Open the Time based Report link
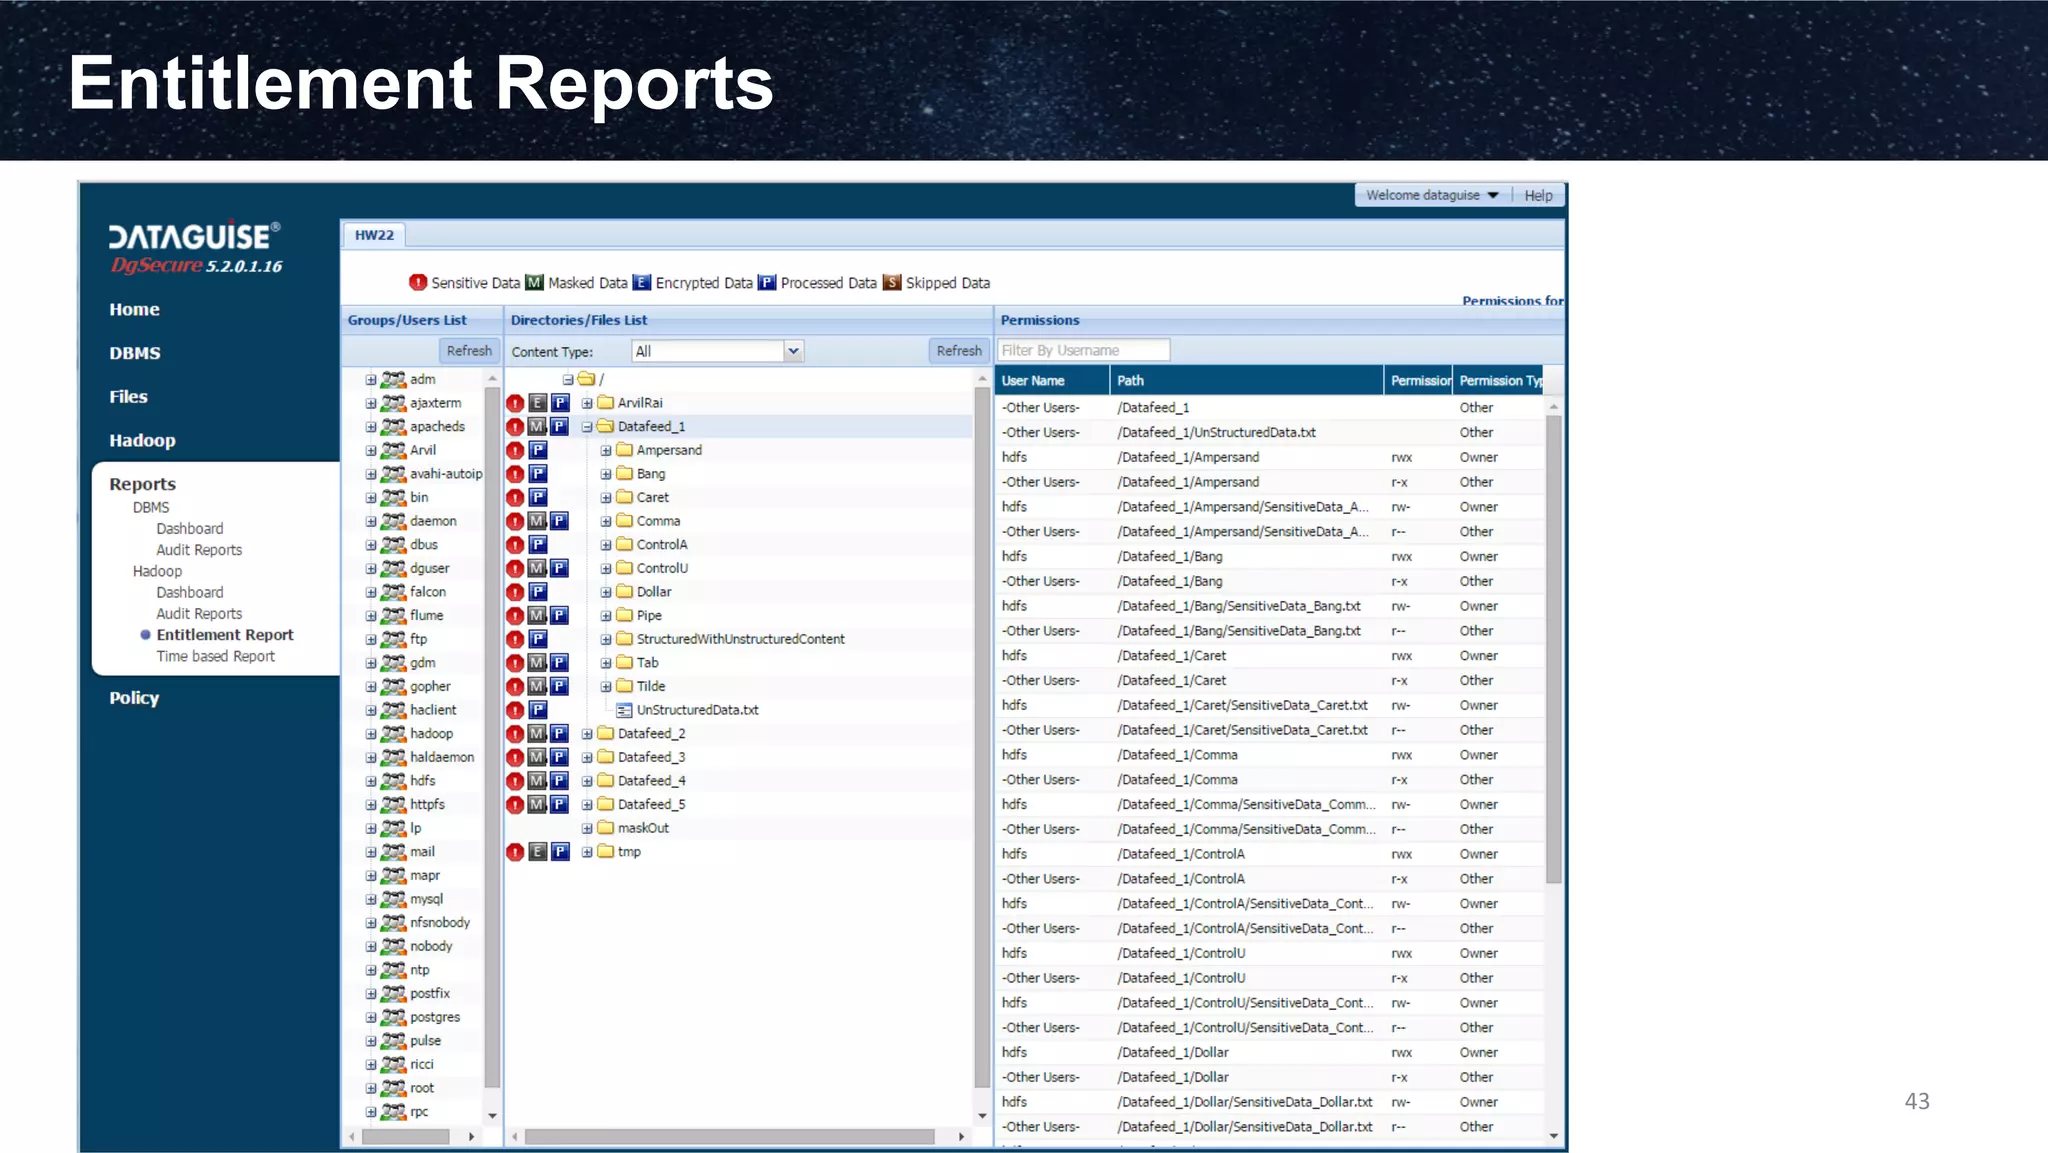Viewport: 2048px width, 1153px height. (x=215, y=657)
